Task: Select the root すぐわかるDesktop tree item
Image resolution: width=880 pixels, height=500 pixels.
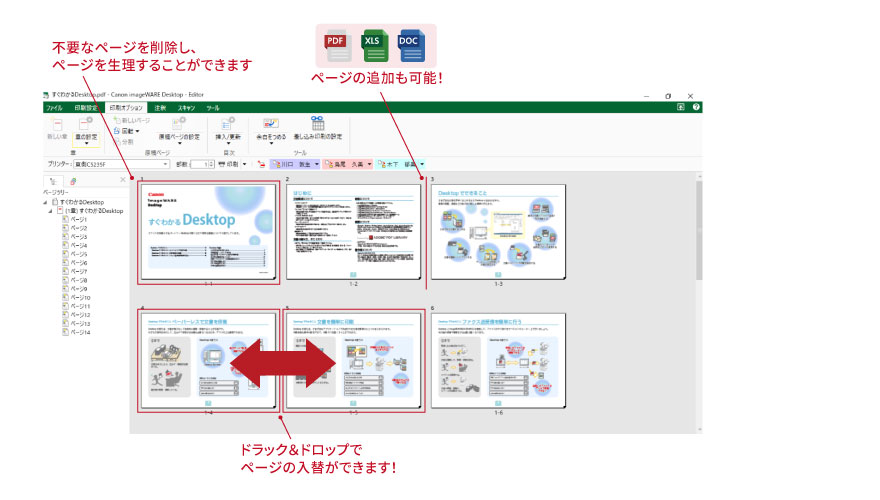Action: pyautogui.click(x=78, y=202)
